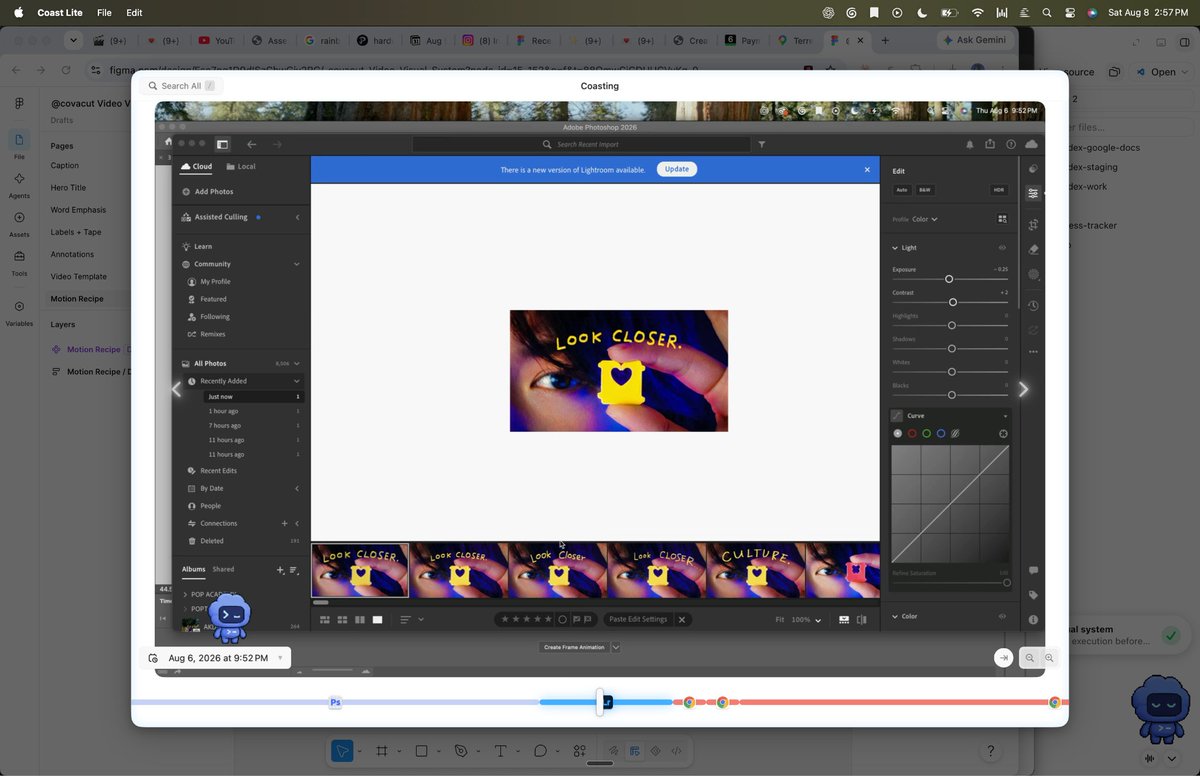Open the Presets icon above Edit sliders

1033,169
